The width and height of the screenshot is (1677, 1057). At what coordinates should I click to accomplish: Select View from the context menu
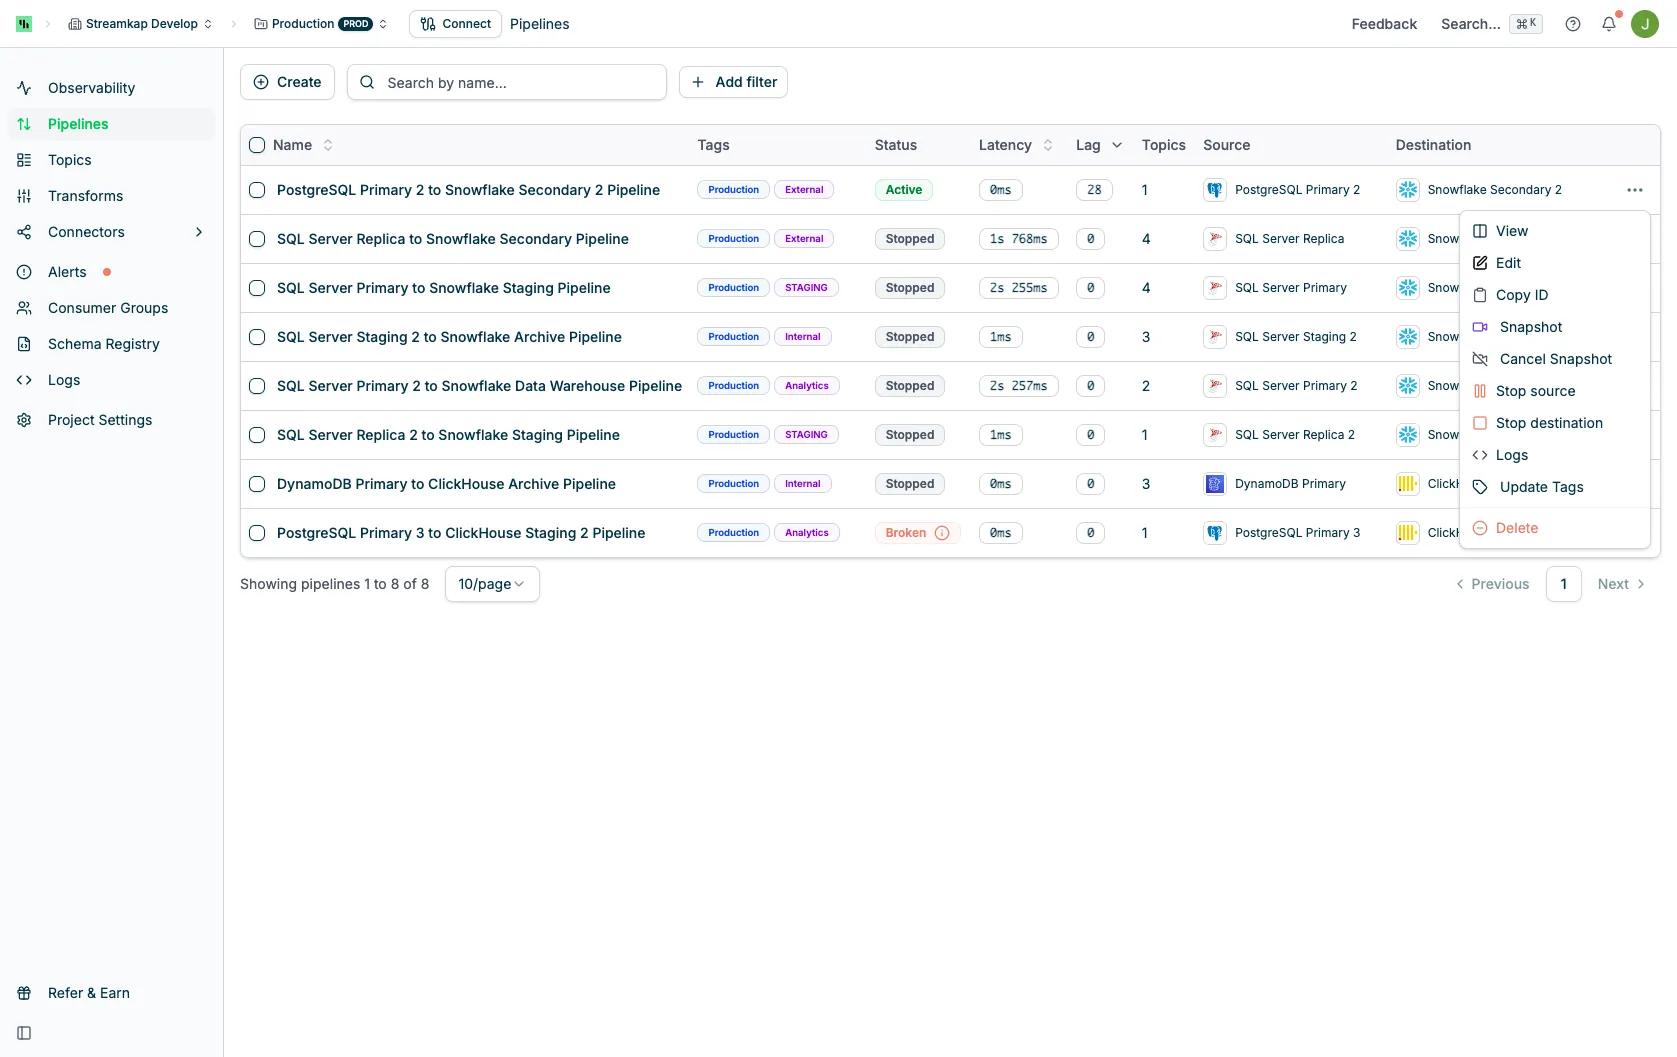pos(1554,231)
